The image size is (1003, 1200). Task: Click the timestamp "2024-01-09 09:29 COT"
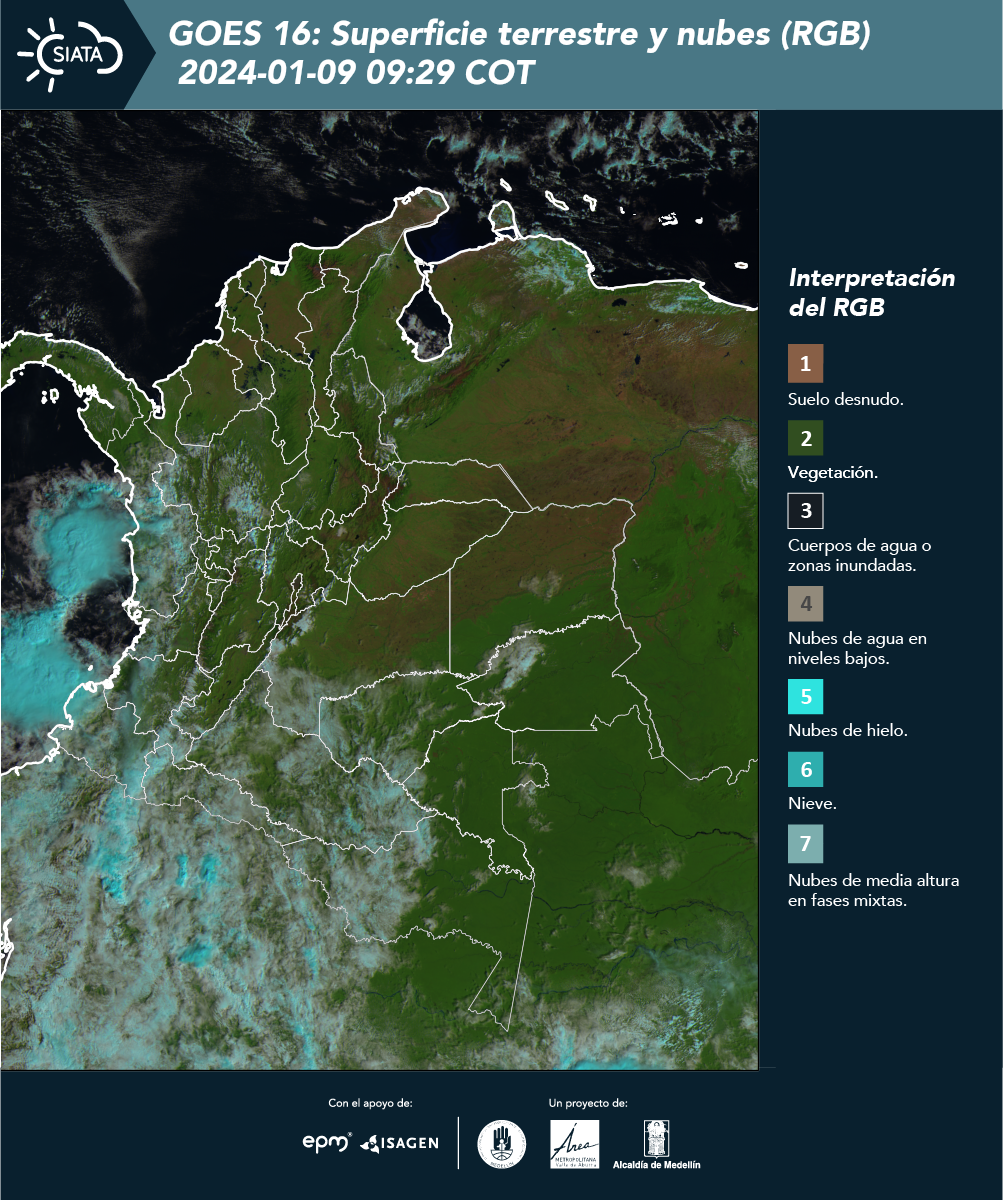[x=357, y=73]
